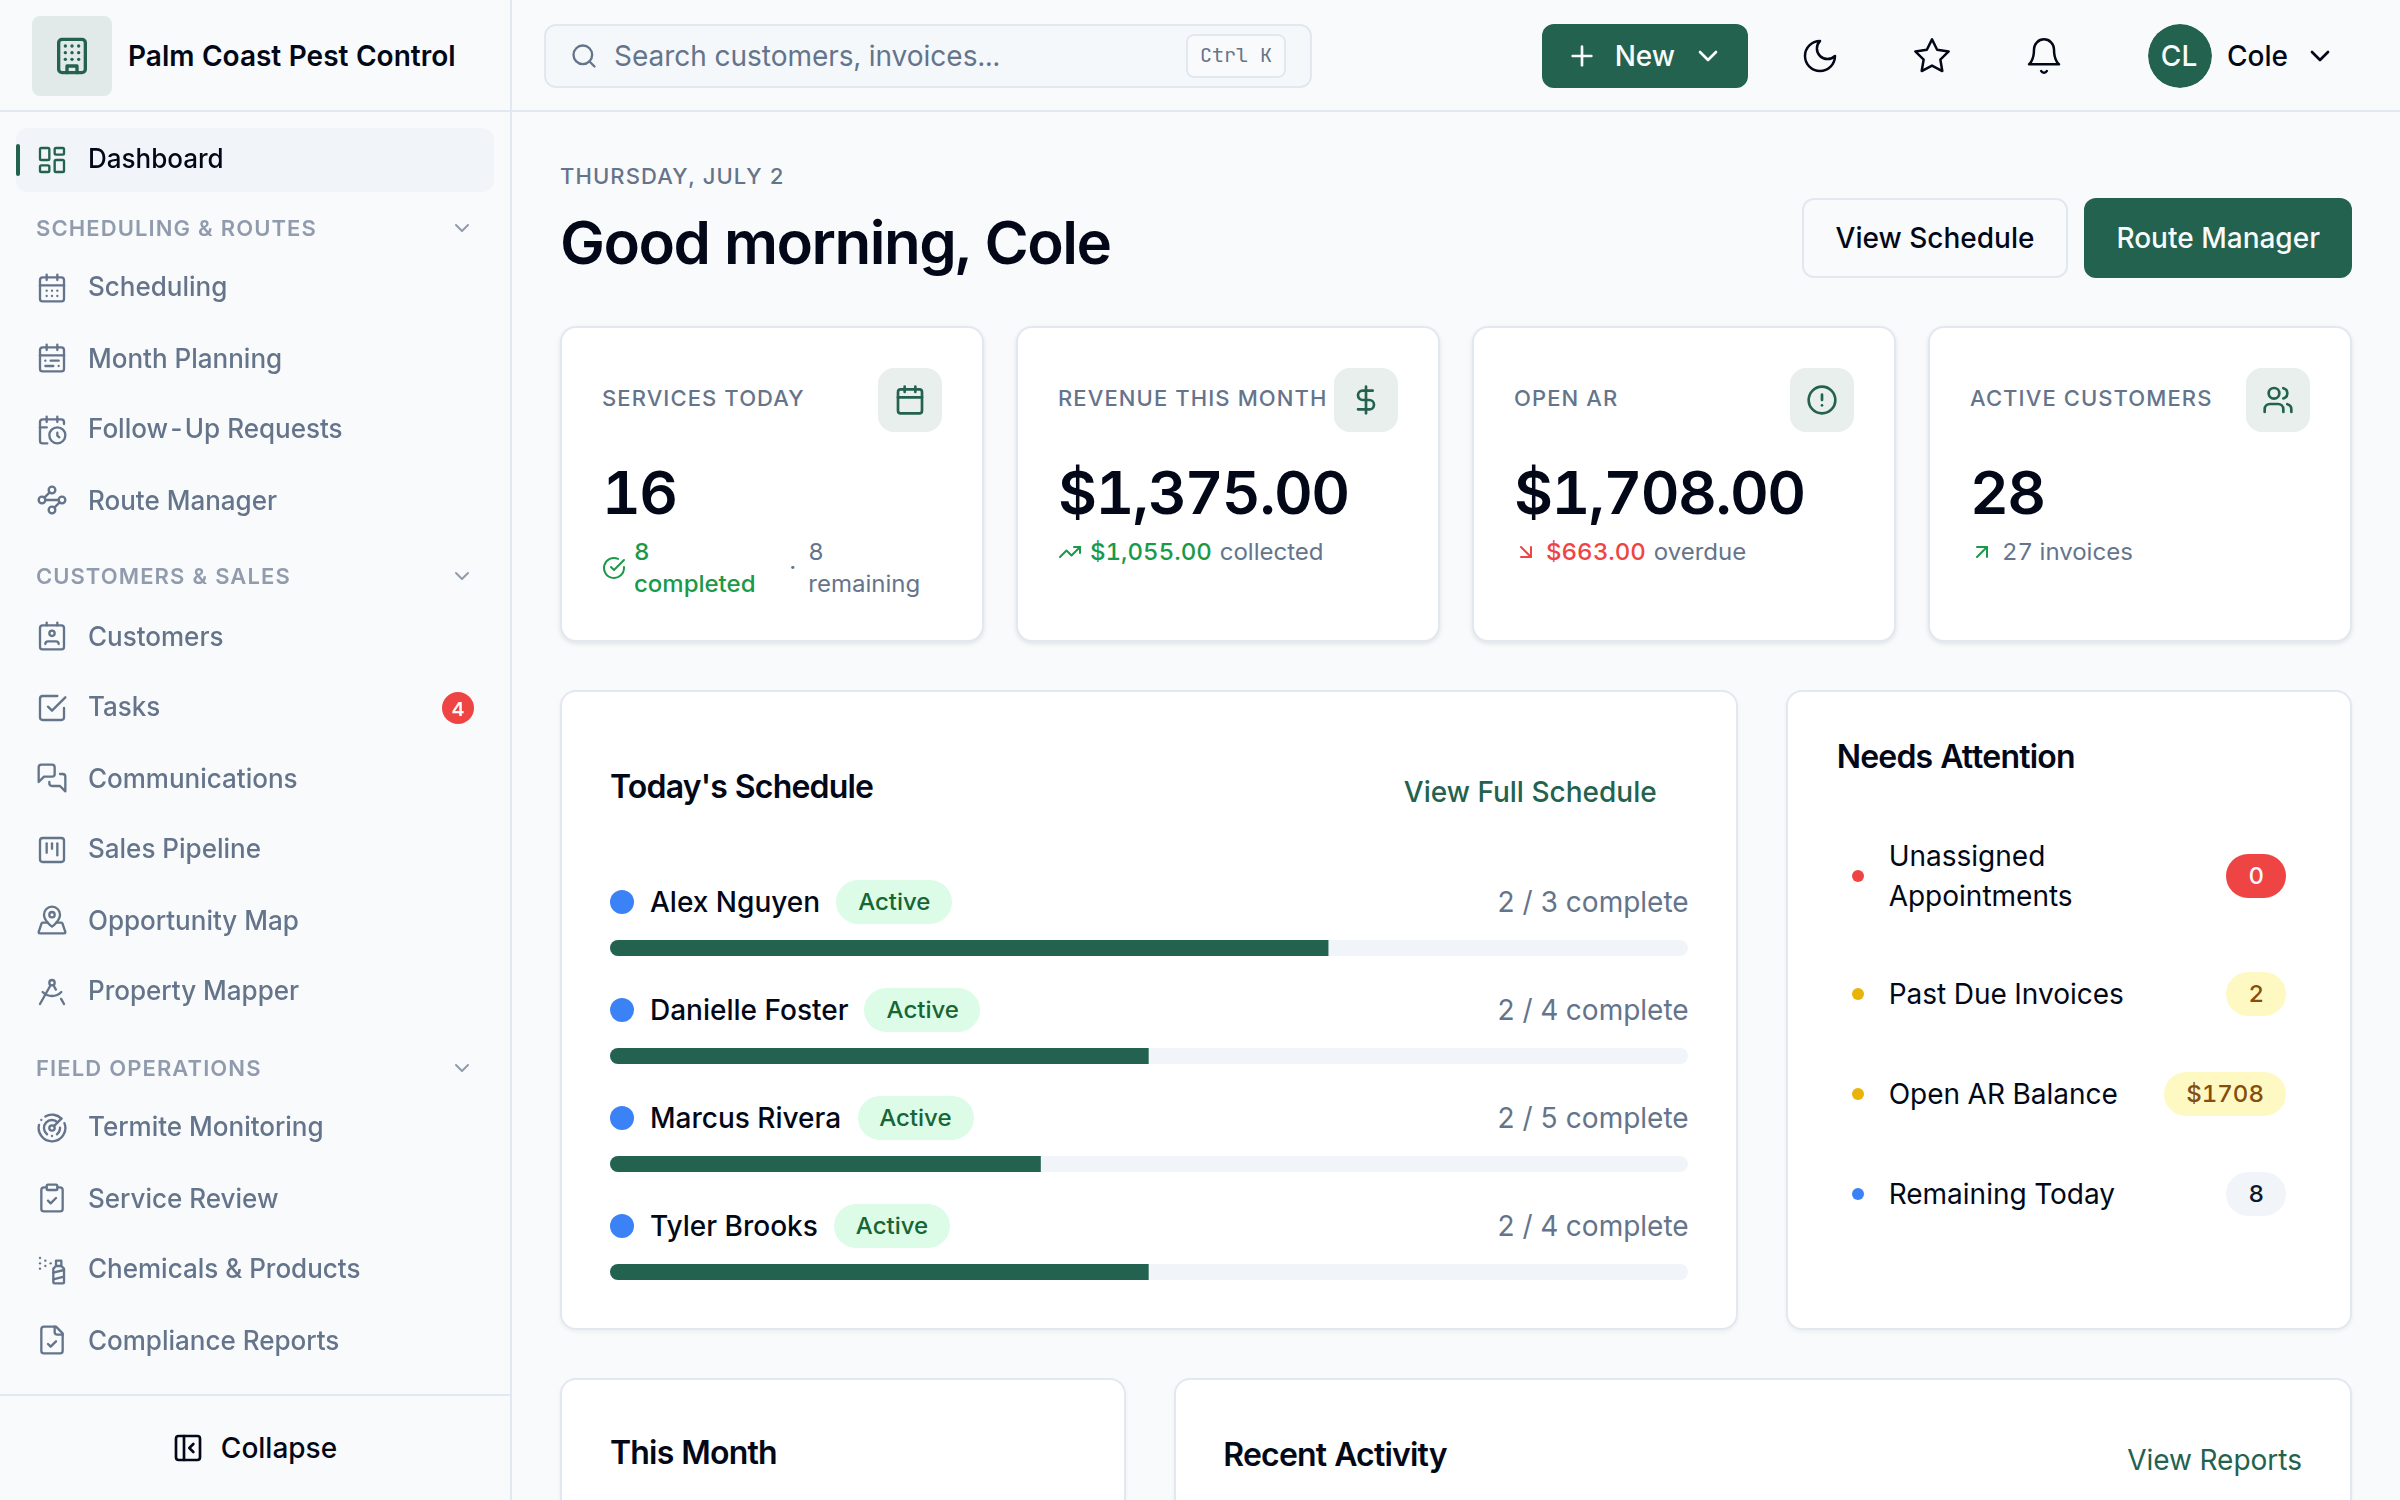Screen dimensions: 2400x1500
Task: Open the New dropdown button
Action: 1644,56
